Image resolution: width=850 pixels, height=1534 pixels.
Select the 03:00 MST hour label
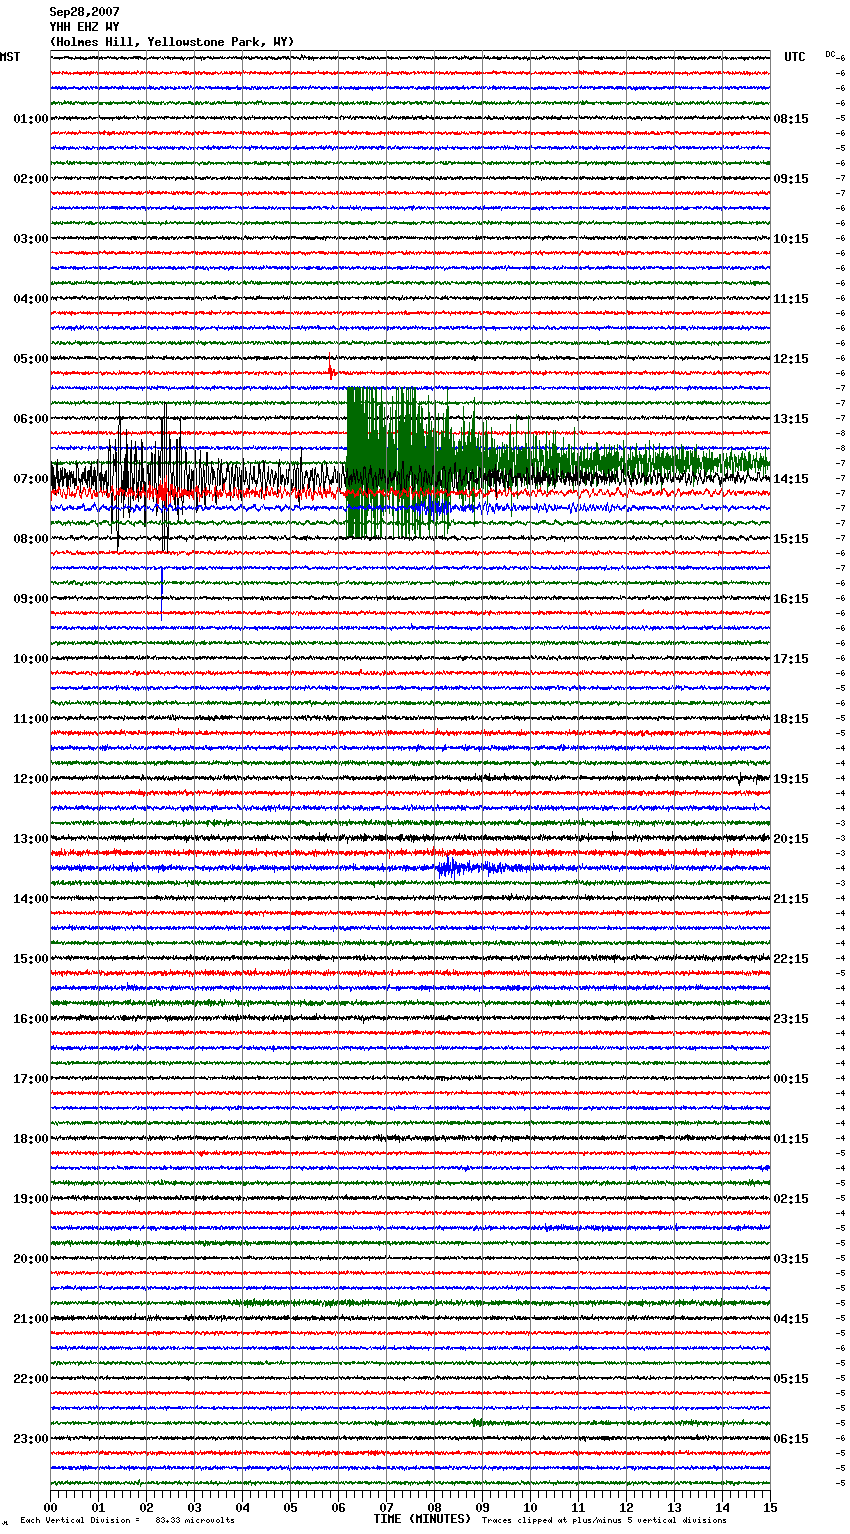coord(31,239)
